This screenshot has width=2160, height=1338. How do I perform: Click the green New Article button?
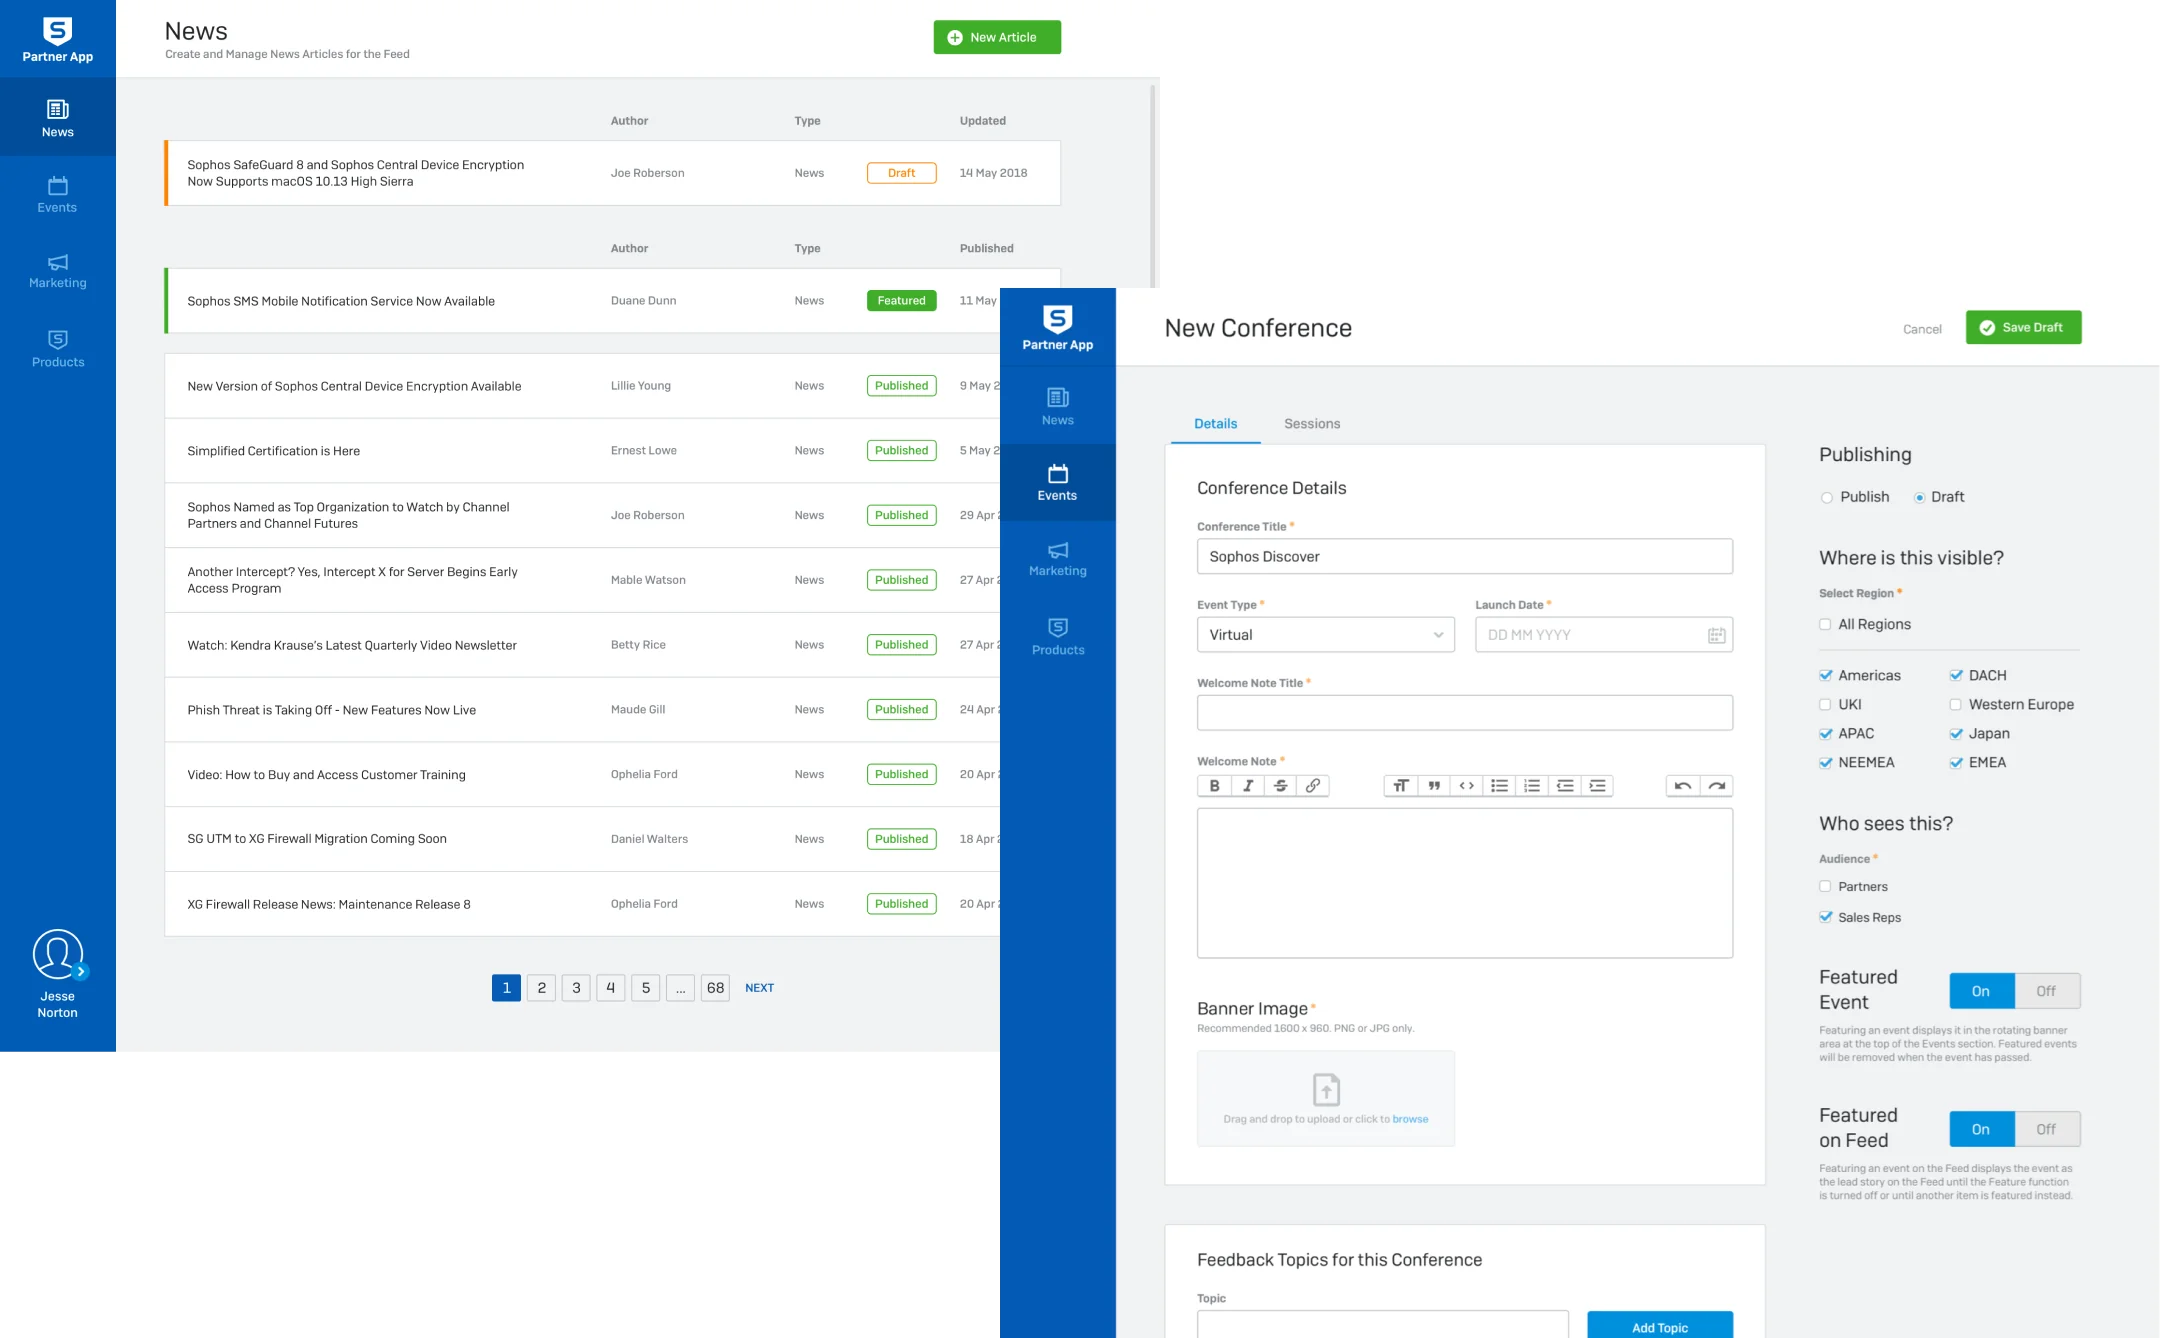[x=997, y=37]
